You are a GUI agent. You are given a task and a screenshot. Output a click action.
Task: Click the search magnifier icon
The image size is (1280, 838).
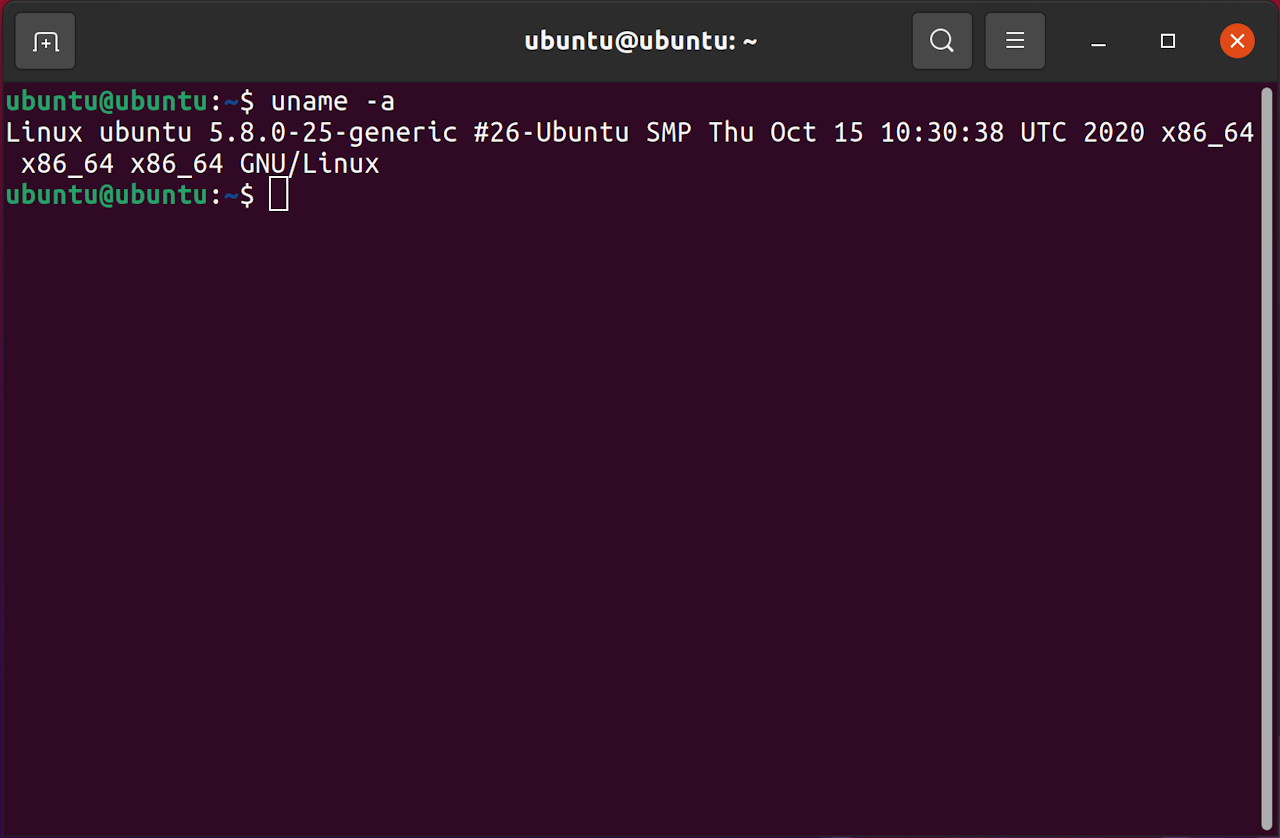pyautogui.click(x=942, y=41)
